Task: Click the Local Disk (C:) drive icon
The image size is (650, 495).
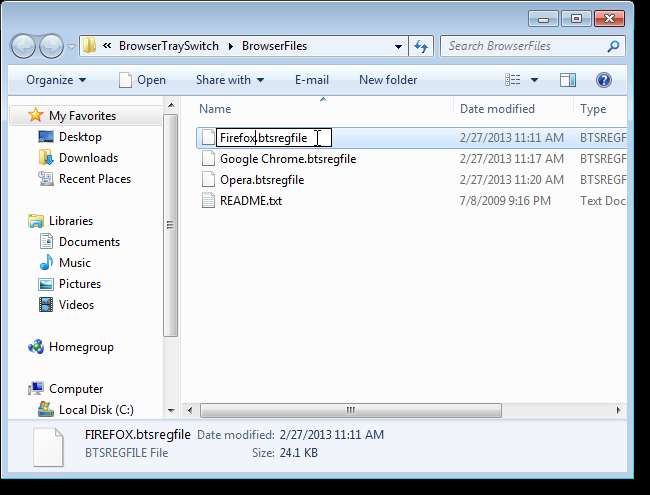Action: pos(46,410)
